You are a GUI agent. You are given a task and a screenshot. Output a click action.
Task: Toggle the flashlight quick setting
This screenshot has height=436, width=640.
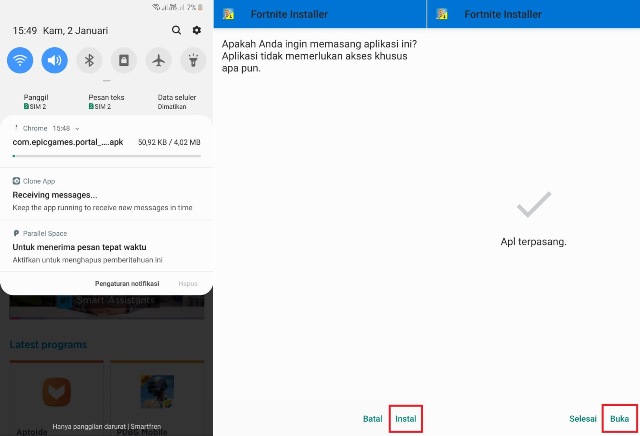(193, 60)
